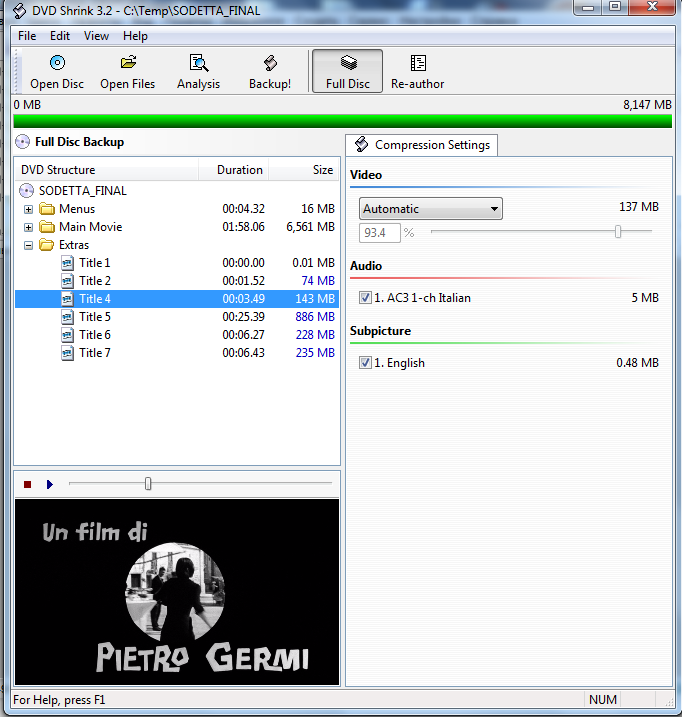Click the Title 4 video icon
This screenshot has height=717, width=682.
pyautogui.click(x=67, y=299)
